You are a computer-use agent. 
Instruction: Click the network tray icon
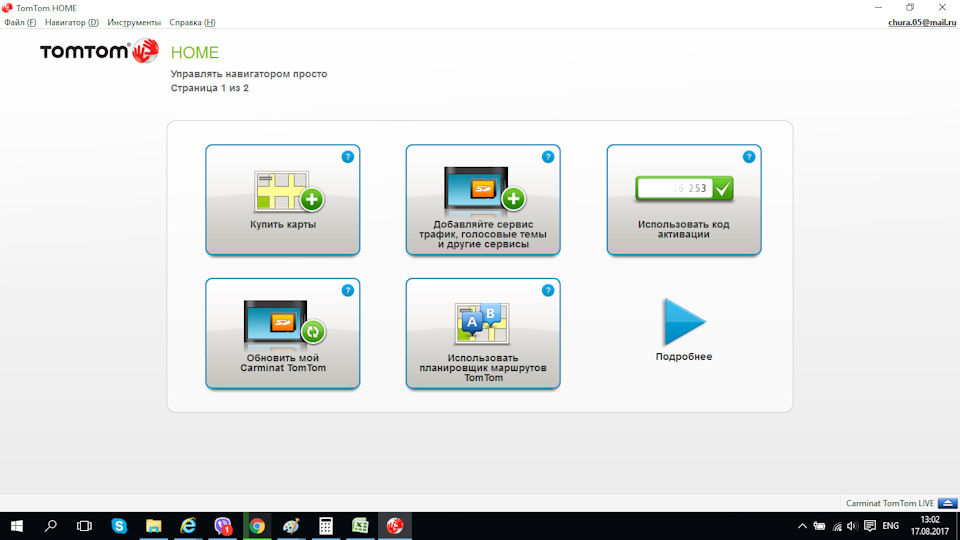point(836,526)
